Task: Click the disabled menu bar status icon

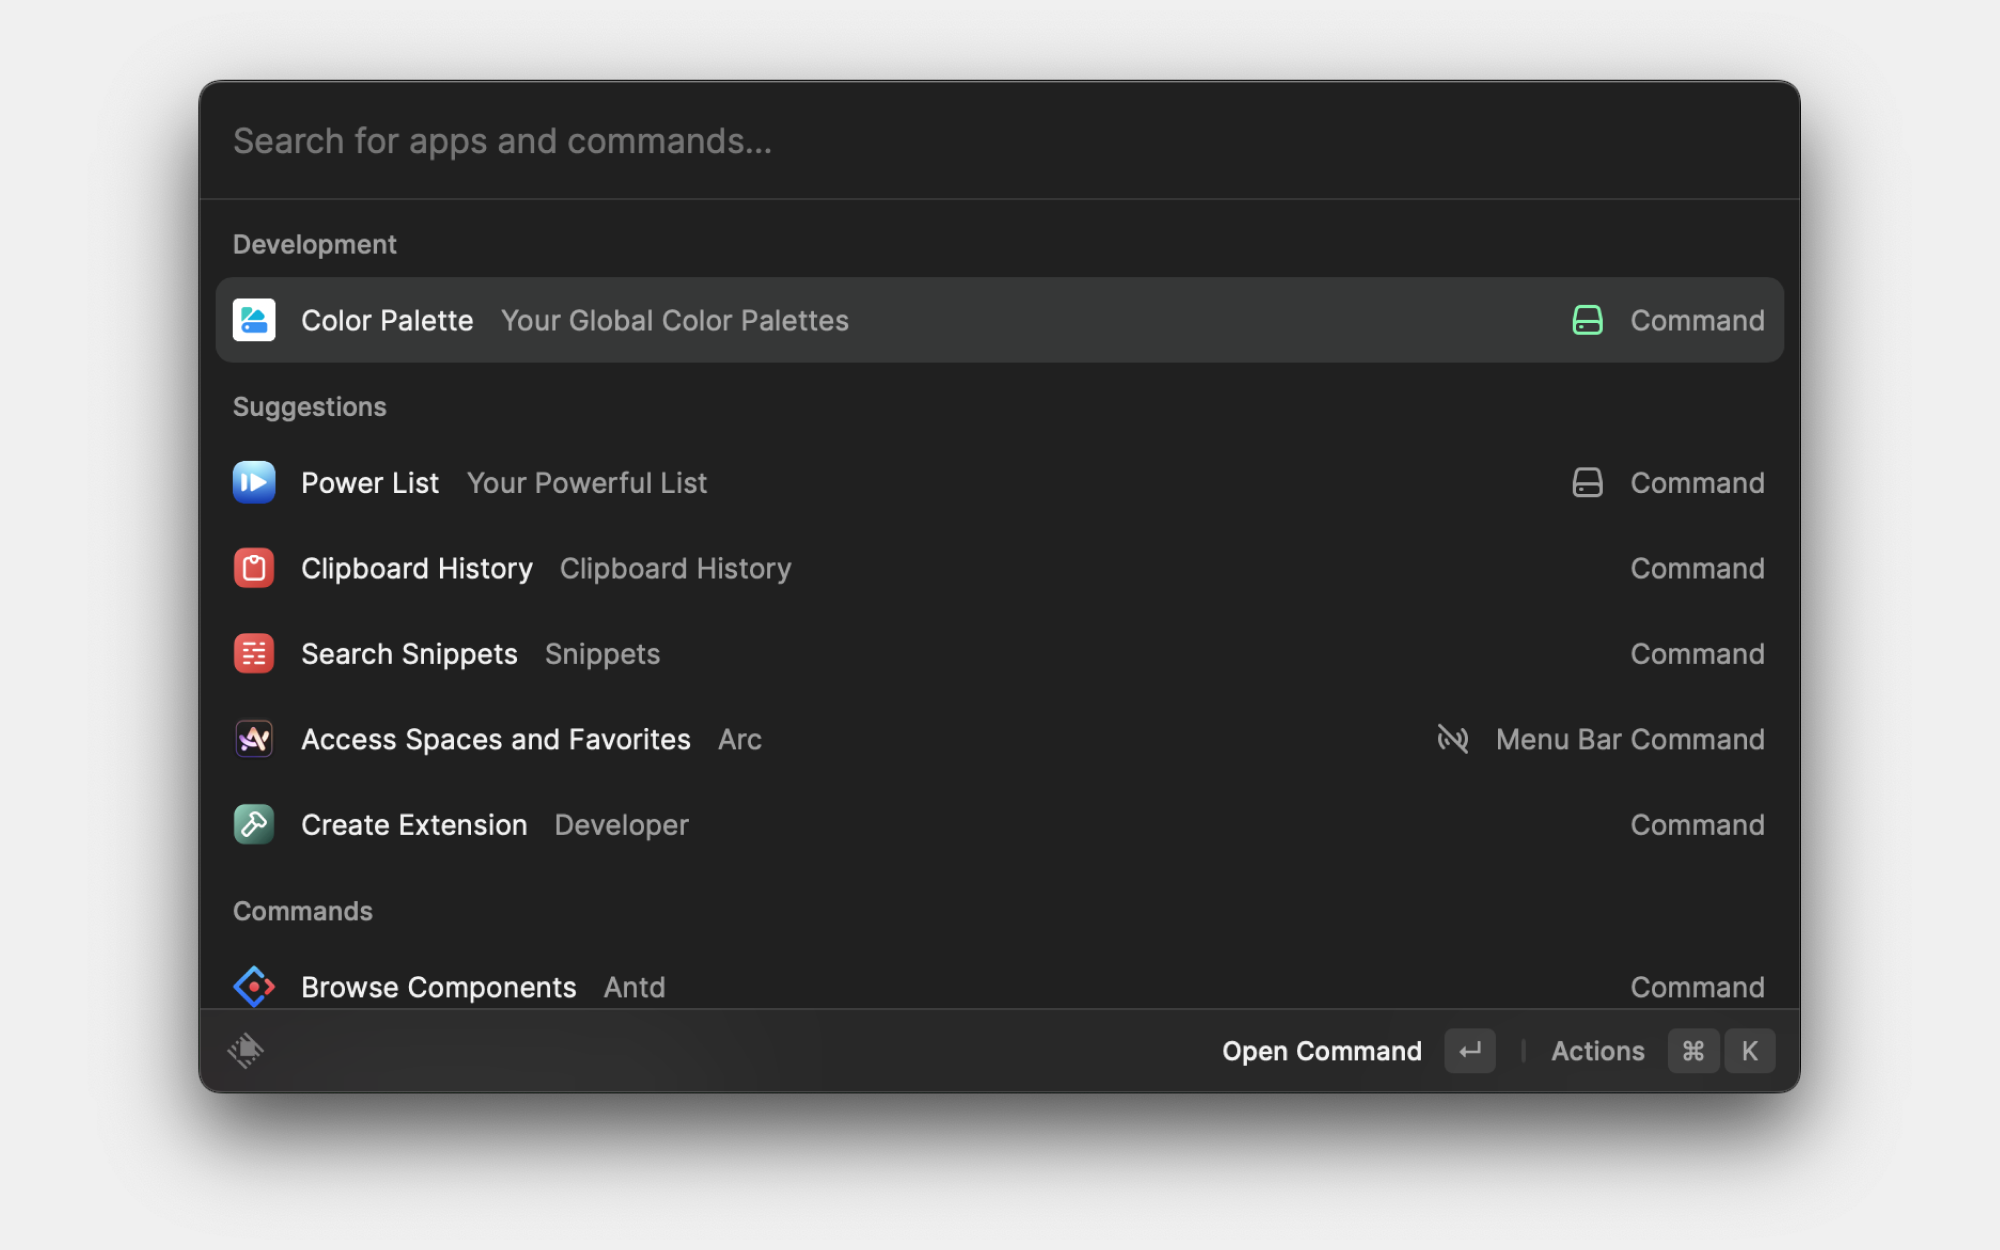Action: point(1452,739)
